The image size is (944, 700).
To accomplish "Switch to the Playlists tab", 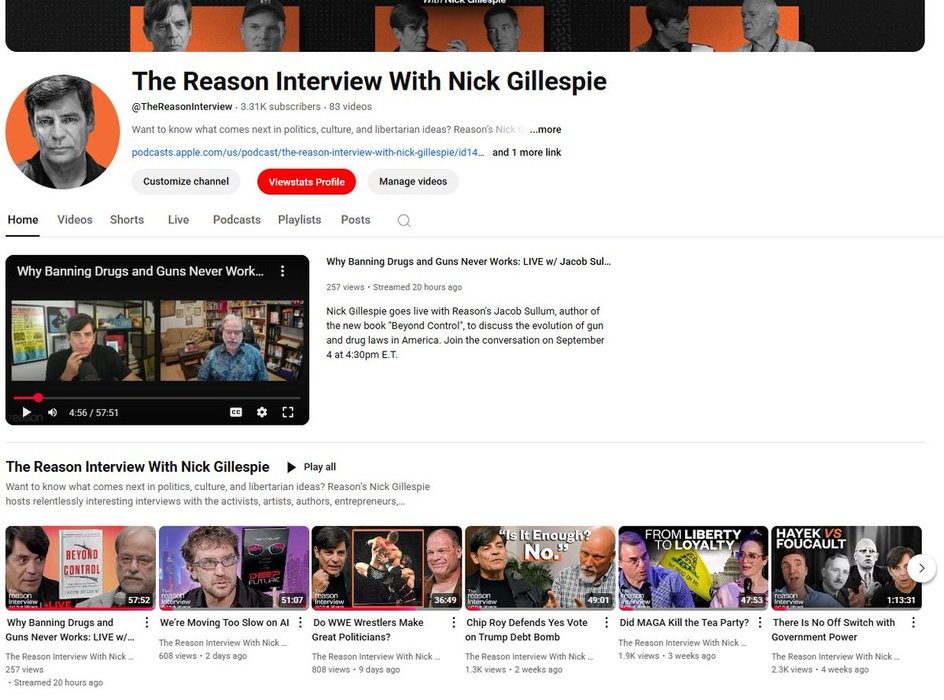I will [299, 220].
